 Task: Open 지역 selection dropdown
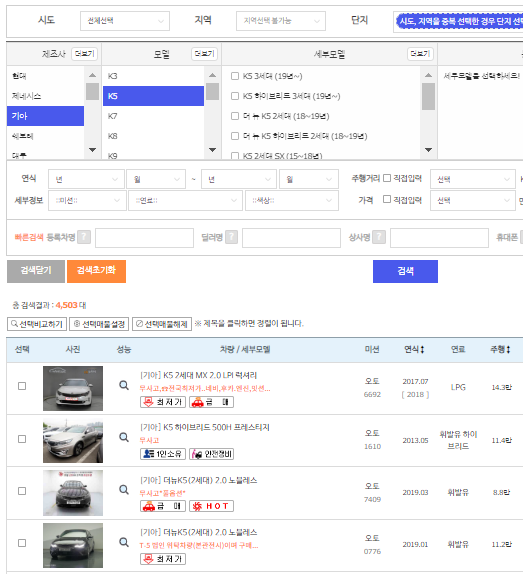coord(281,21)
